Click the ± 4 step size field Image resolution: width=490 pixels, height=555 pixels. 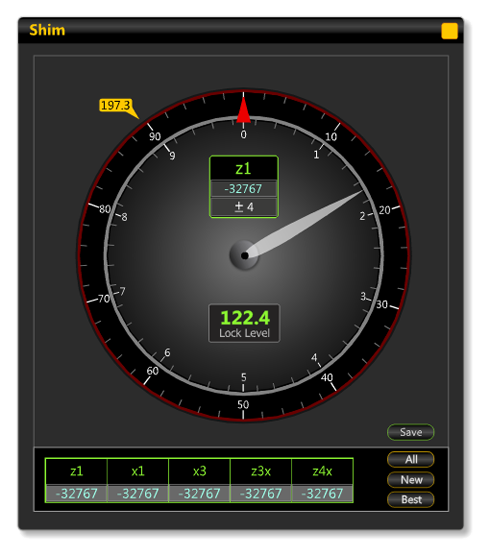pos(244,207)
